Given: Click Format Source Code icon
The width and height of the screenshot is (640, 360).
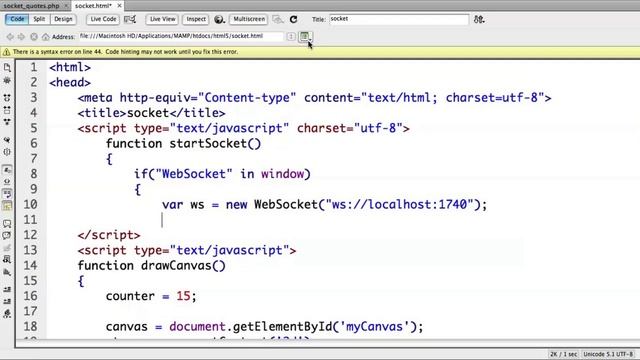Looking at the screenshot, I should [7, 313].
